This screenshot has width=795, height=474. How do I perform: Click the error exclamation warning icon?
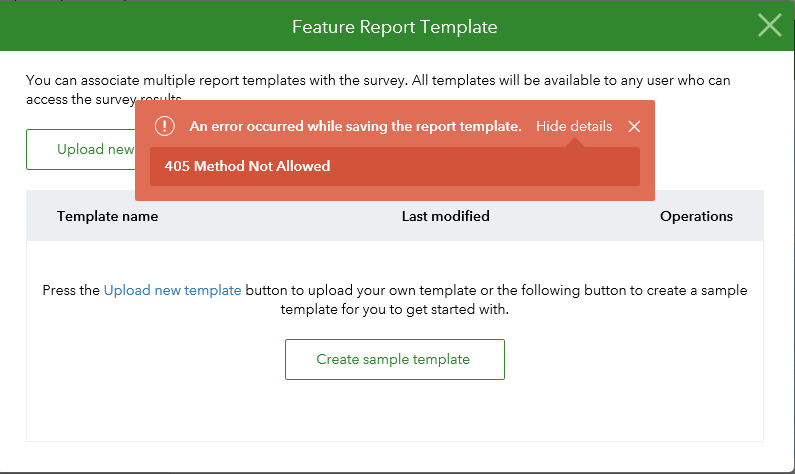164,126
